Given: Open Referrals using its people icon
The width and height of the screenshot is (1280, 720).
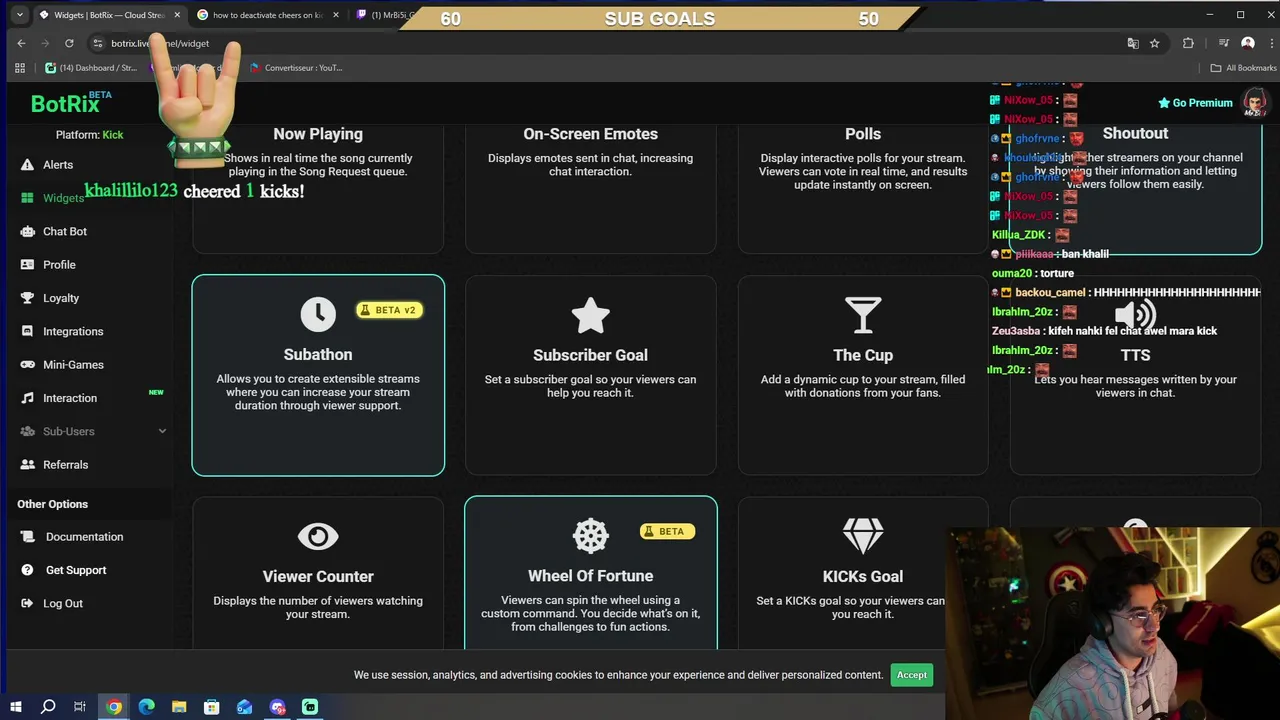Looking at the screenshot, I should (27, 465).
